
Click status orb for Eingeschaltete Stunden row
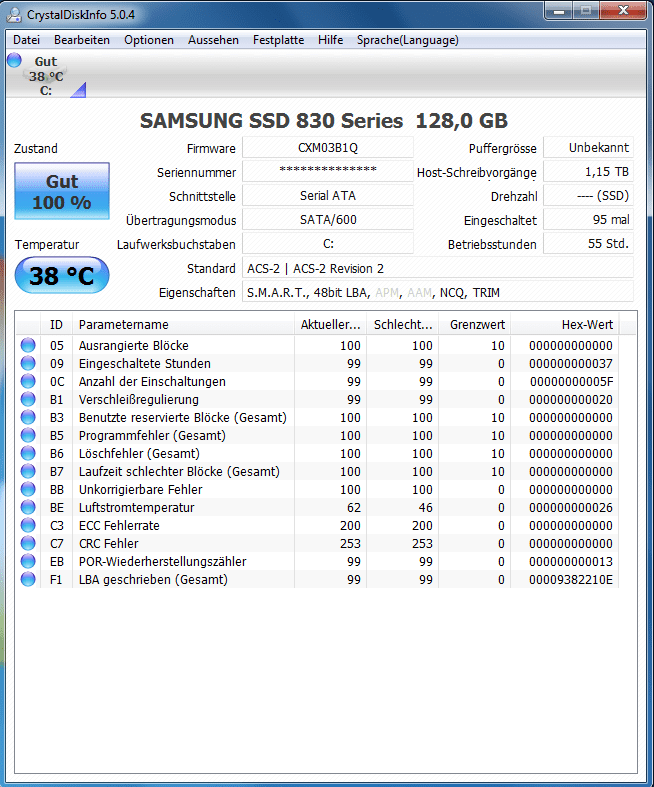pyautogui.click(x=28, y=363)
